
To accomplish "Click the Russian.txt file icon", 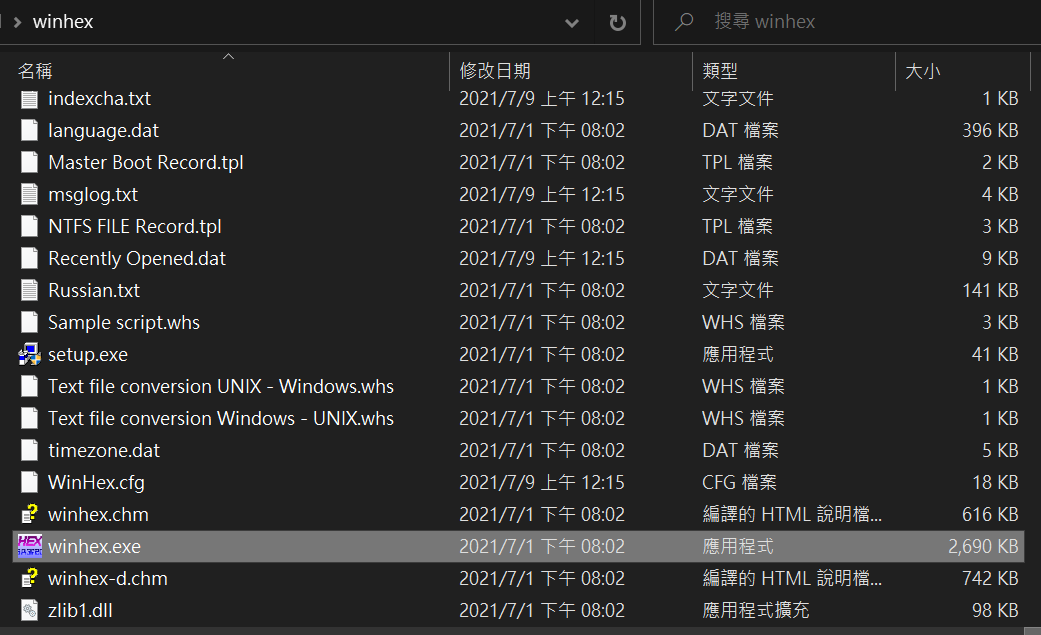I will tap(29, 290).
